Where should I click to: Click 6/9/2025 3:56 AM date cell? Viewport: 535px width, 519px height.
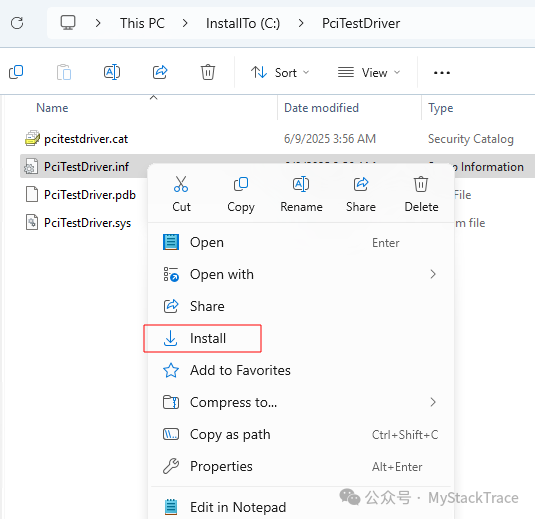click(x=330, y=139)
